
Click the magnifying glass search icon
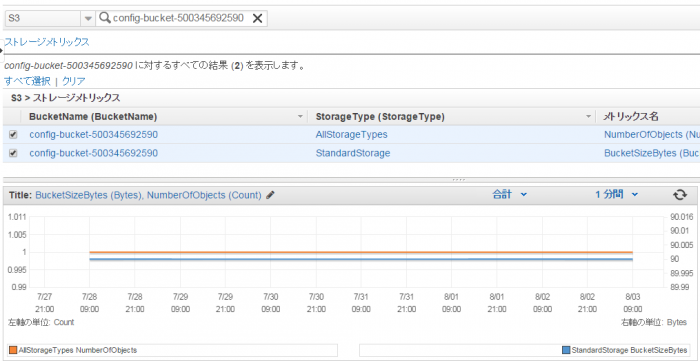tap(104, 18)
